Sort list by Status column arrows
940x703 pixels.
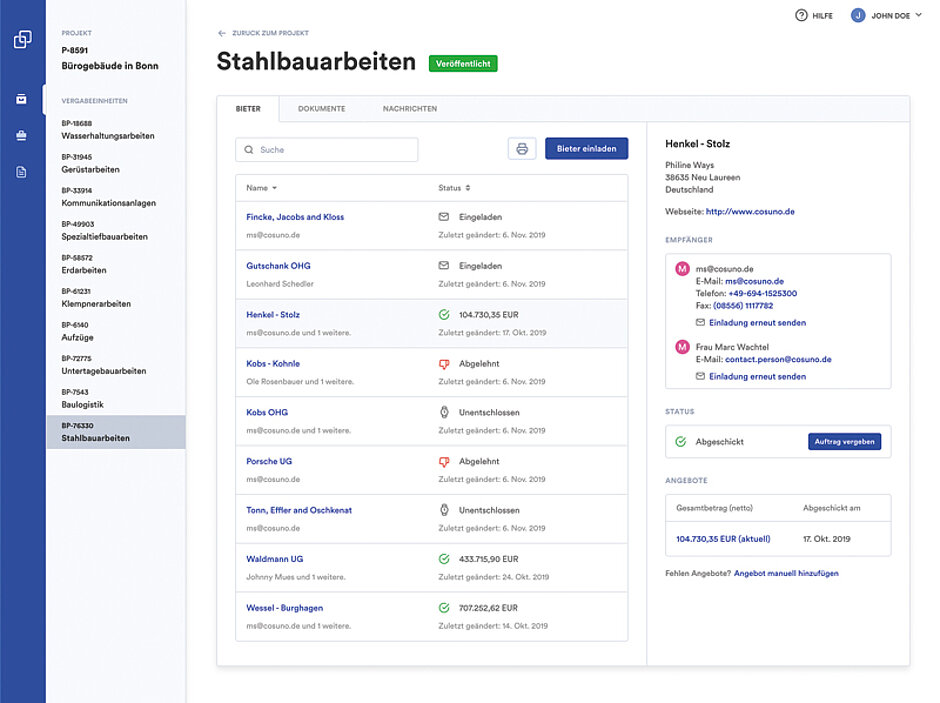(468, 188)
